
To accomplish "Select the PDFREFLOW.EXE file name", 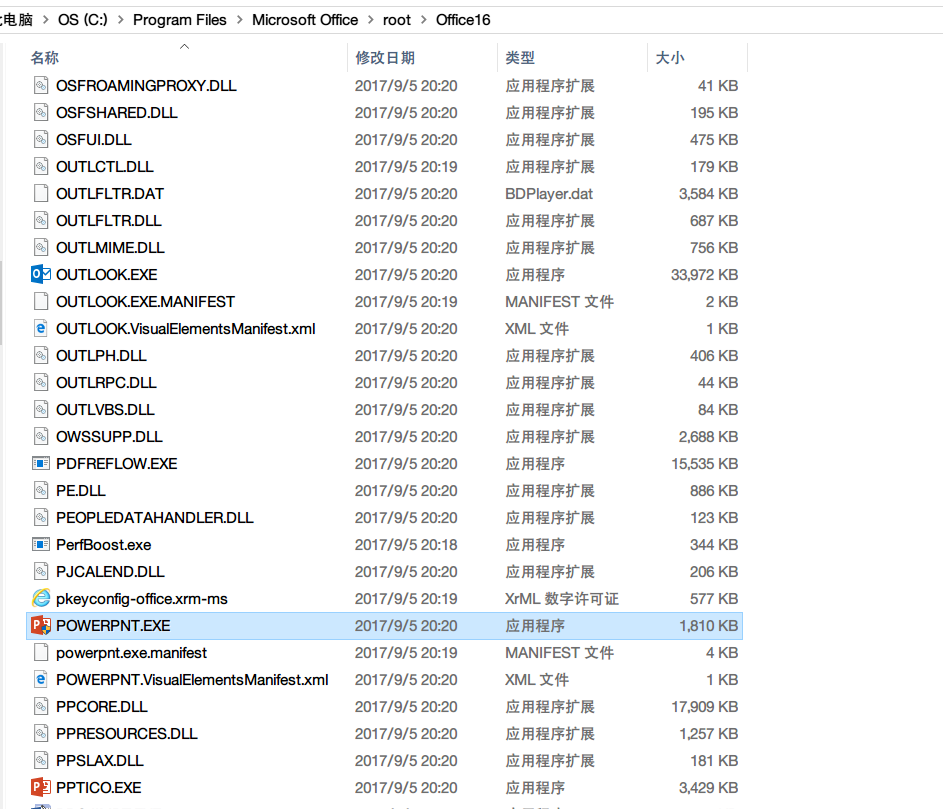I will click(117, 463).
